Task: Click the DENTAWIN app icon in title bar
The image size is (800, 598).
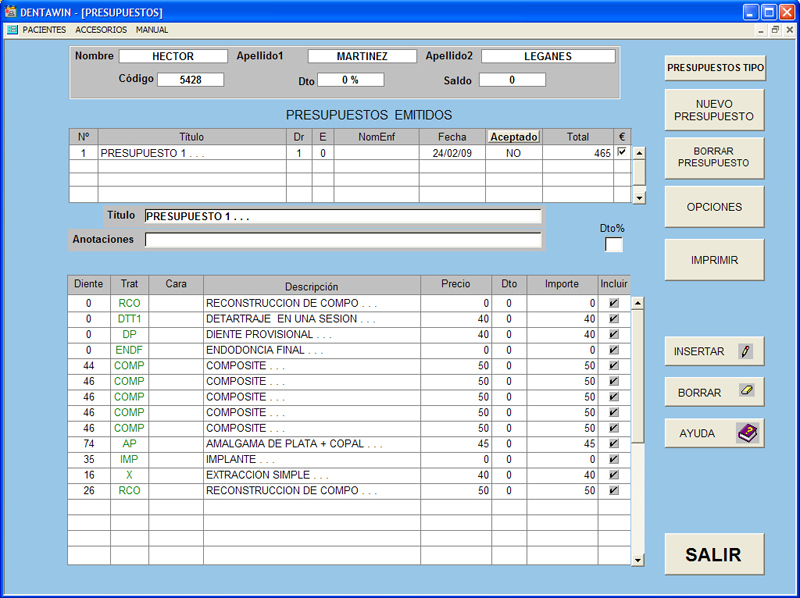Action: tap(11, 11)
